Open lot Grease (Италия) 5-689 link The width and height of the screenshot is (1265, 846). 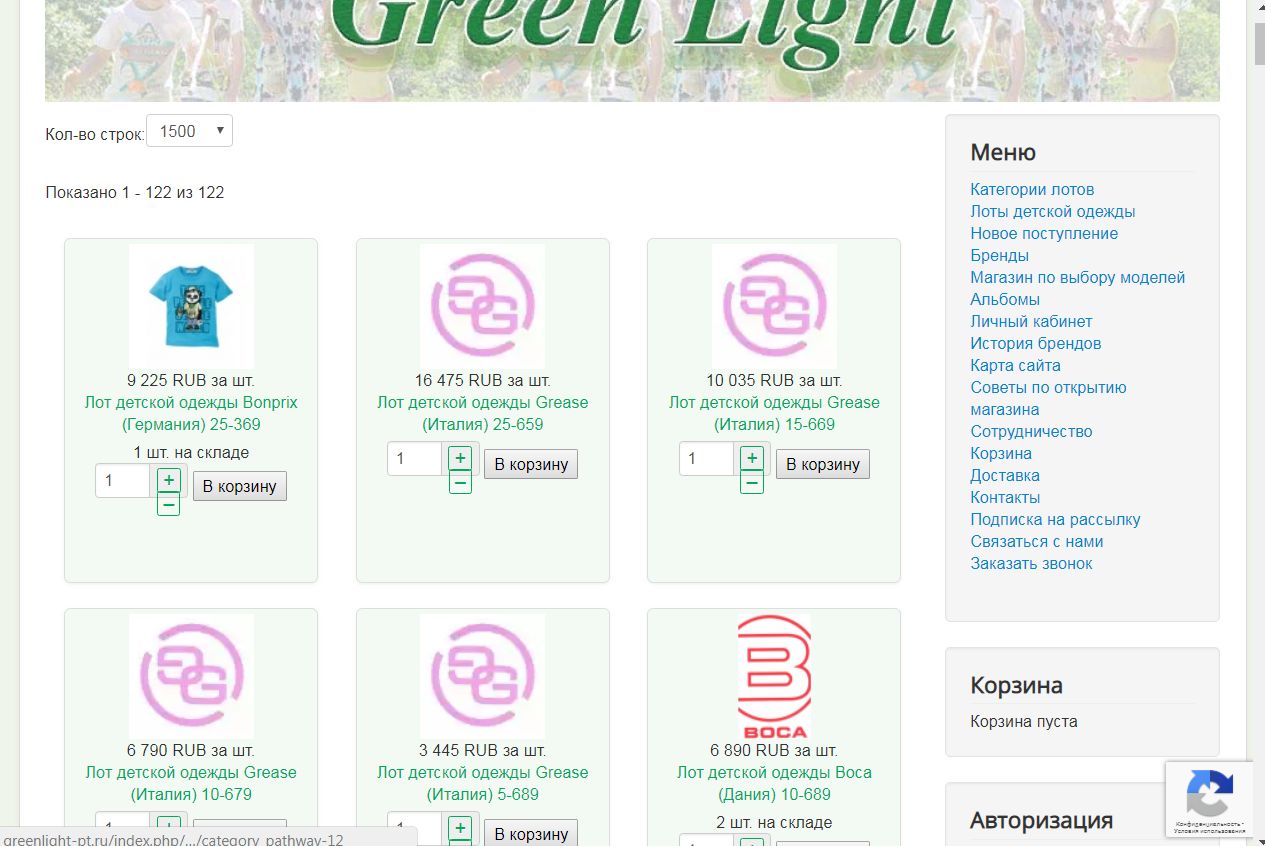[x=483, y=783]
